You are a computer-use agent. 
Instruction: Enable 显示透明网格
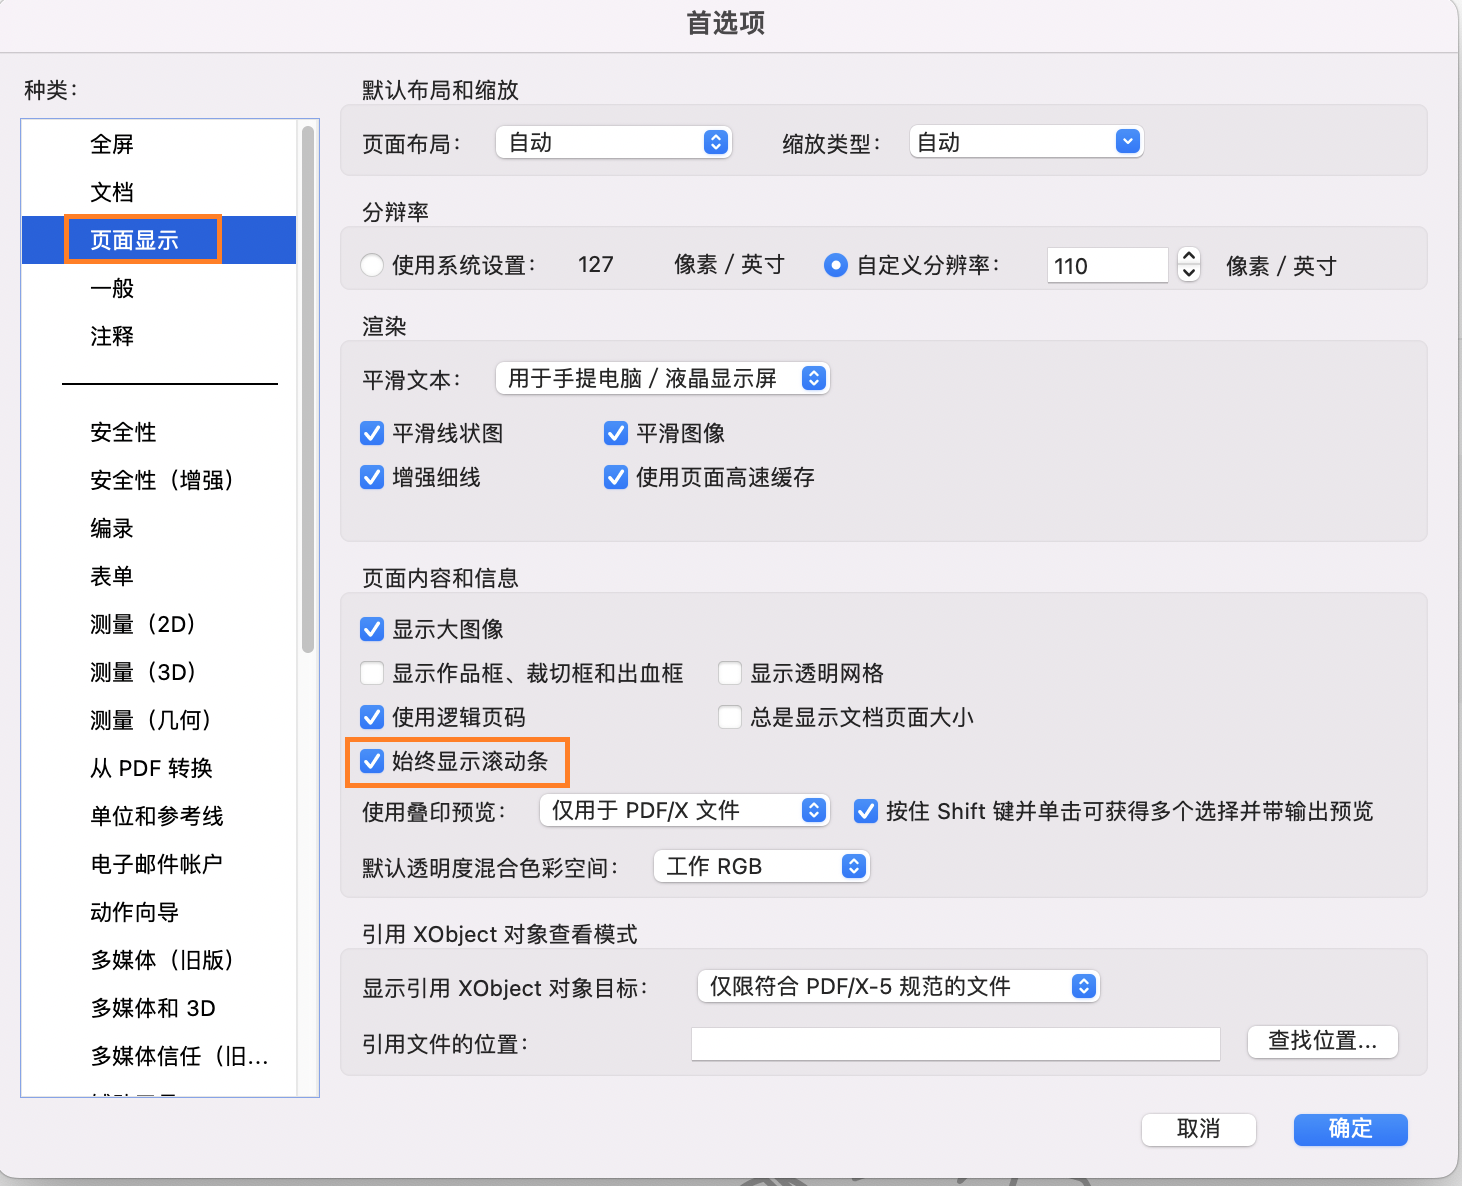729,672
